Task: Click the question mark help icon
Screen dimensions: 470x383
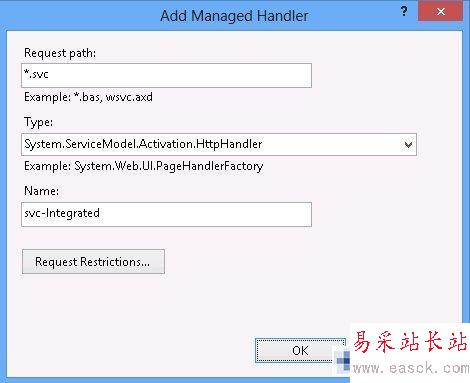Action: (404, 12)
